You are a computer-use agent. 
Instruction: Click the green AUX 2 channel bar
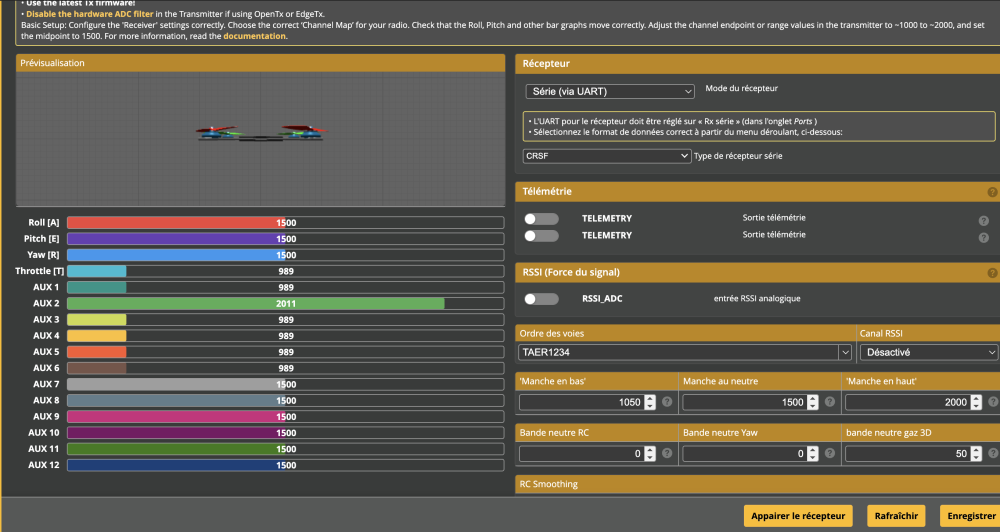pyautogui.click(x=255, y=303)
